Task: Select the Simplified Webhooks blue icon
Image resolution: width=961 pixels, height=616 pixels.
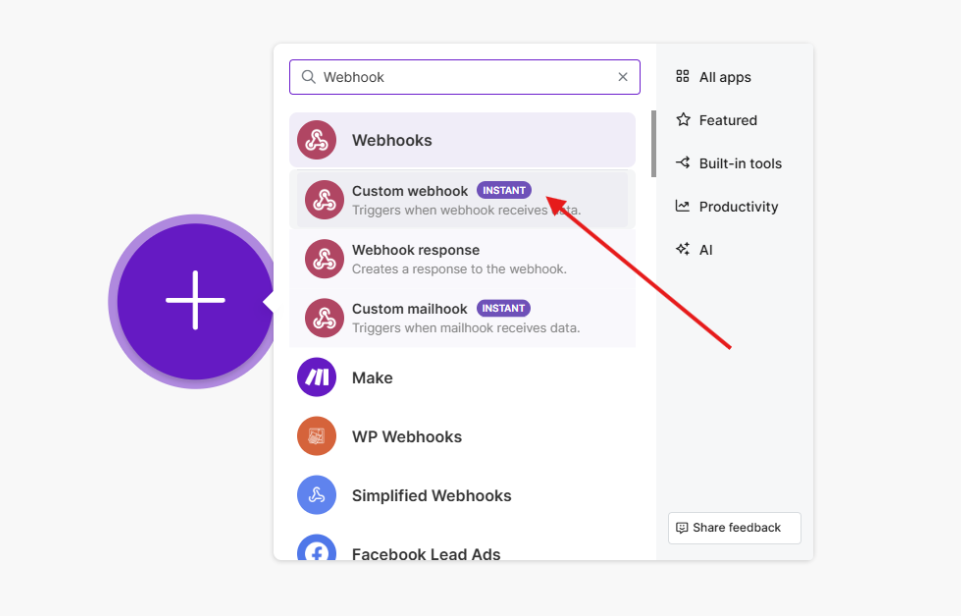Action: click(x=317, y=495)
